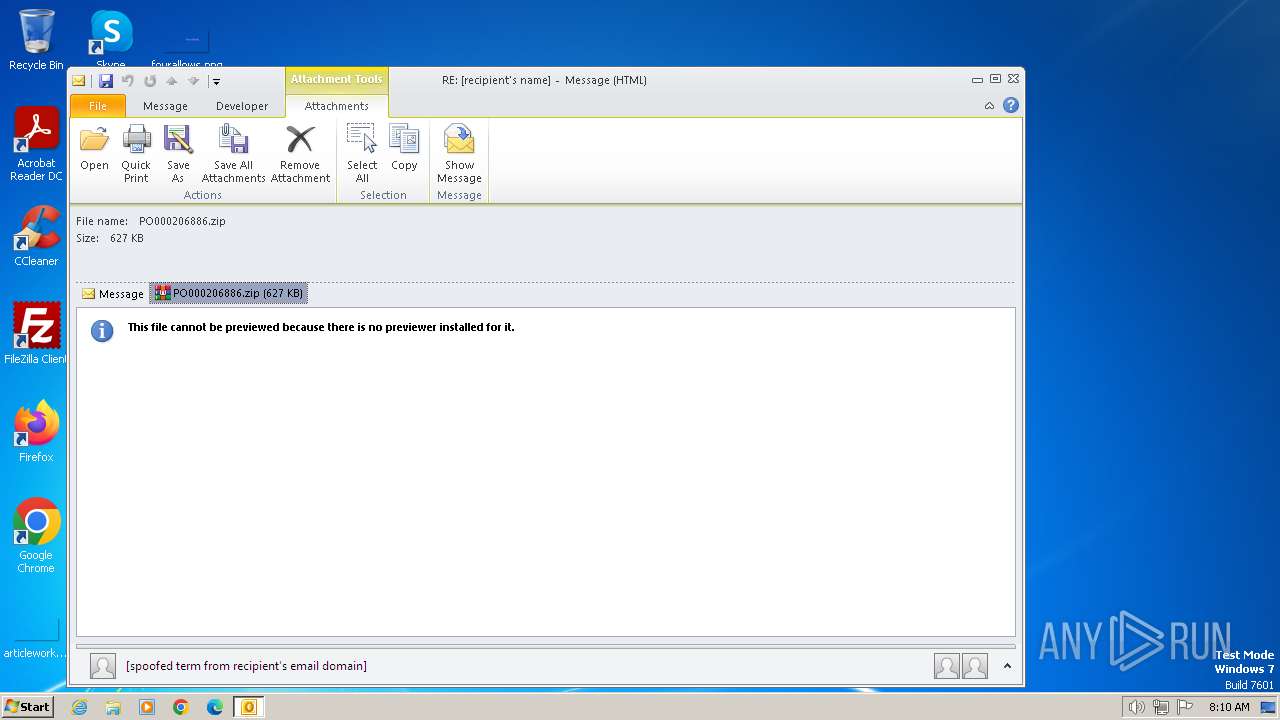Click the network icon in system tray
The height and width of the screenshot is (720, 1280).
coord(1161,707)
